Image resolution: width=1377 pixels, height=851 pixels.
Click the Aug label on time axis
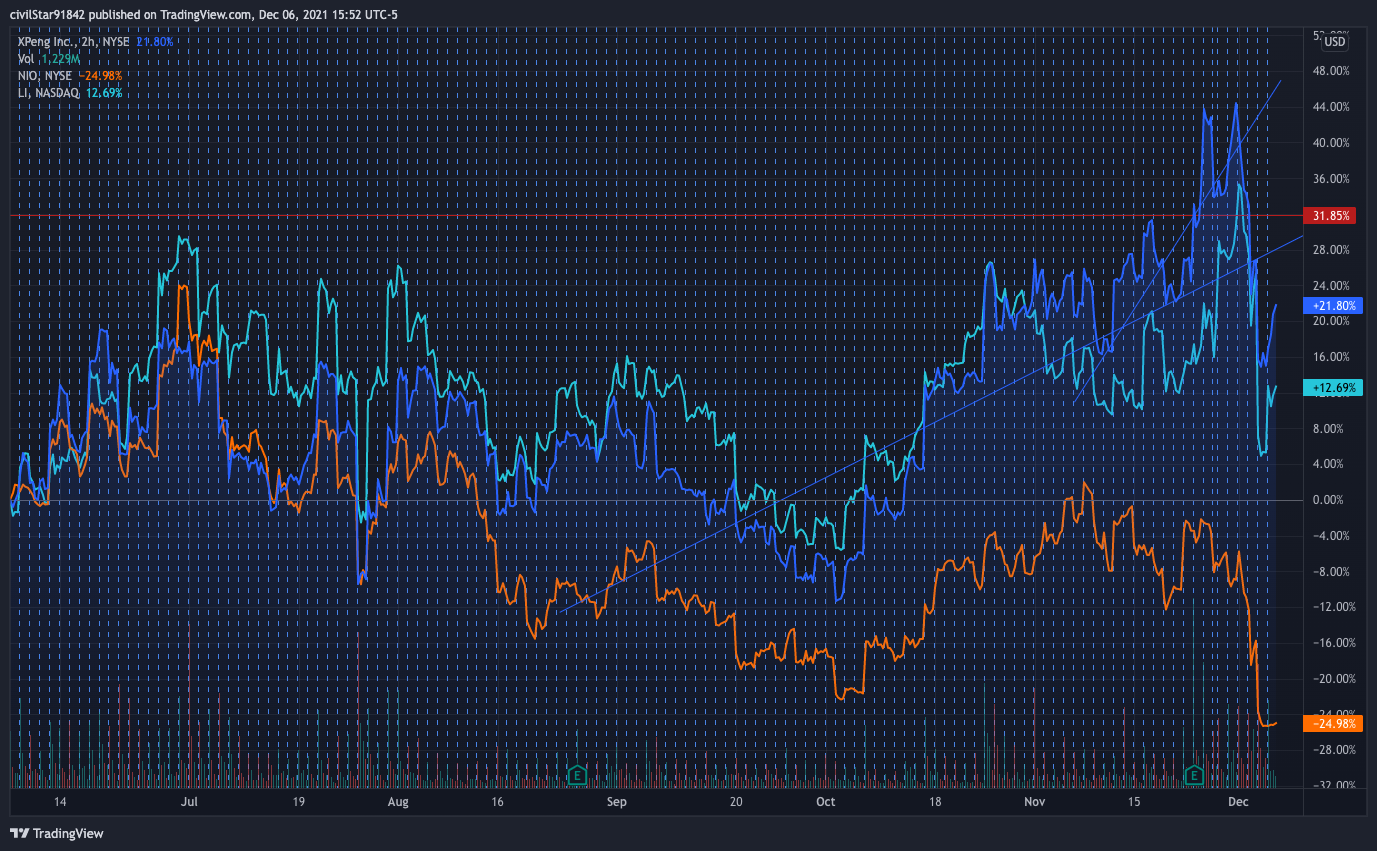[398, 802]
